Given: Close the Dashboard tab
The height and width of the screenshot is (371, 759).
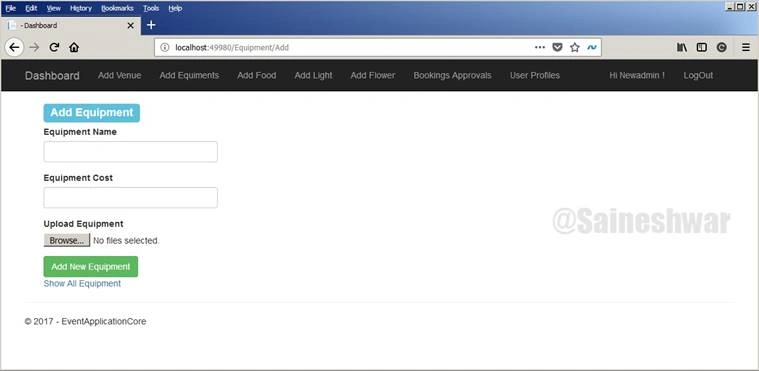Looking at the screenshot, I should pos(130,26).
